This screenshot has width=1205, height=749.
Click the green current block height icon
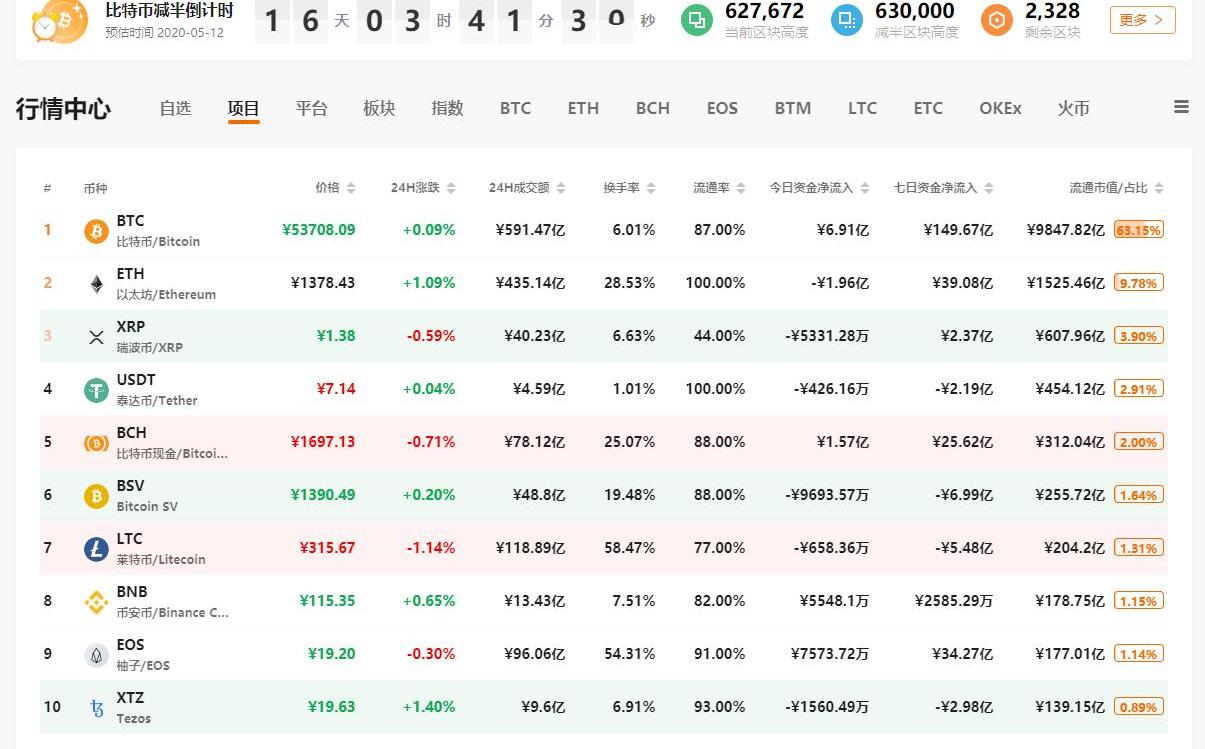pyautogui.click(x=697, y=20)
